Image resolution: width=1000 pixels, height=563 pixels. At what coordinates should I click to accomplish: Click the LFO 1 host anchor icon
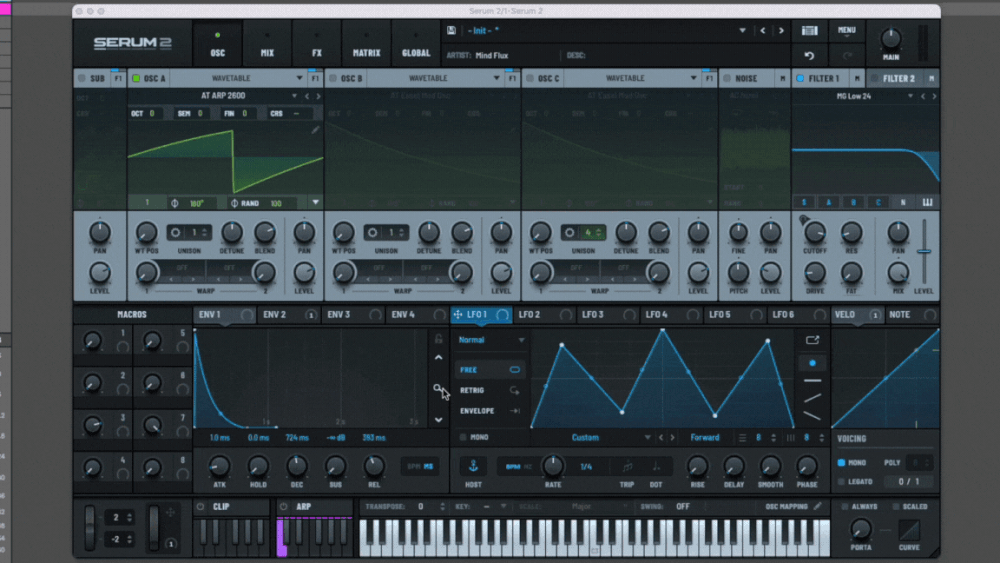(473, 467)
